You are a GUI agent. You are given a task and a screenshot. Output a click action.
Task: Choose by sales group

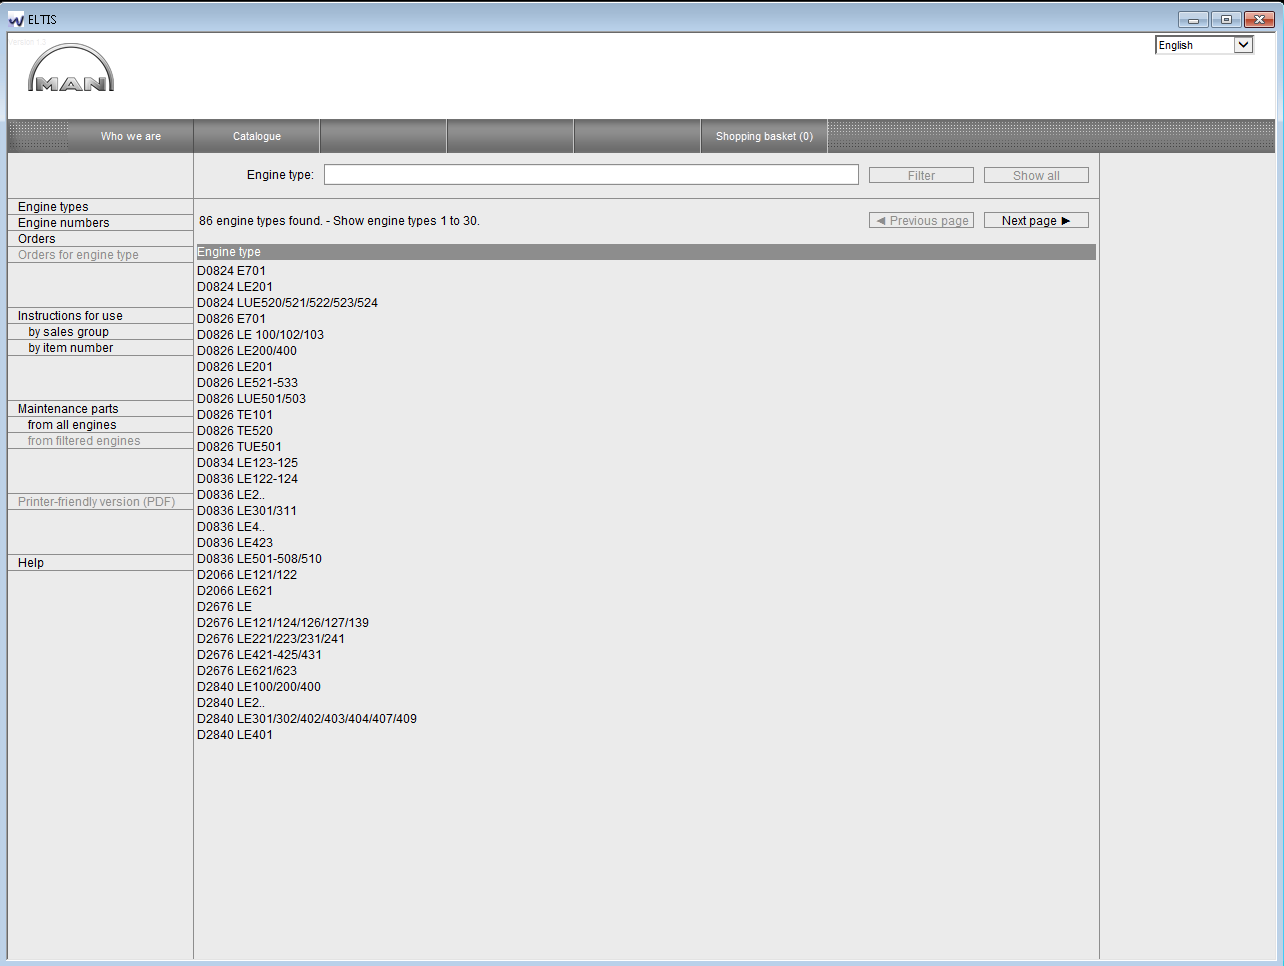68,332
